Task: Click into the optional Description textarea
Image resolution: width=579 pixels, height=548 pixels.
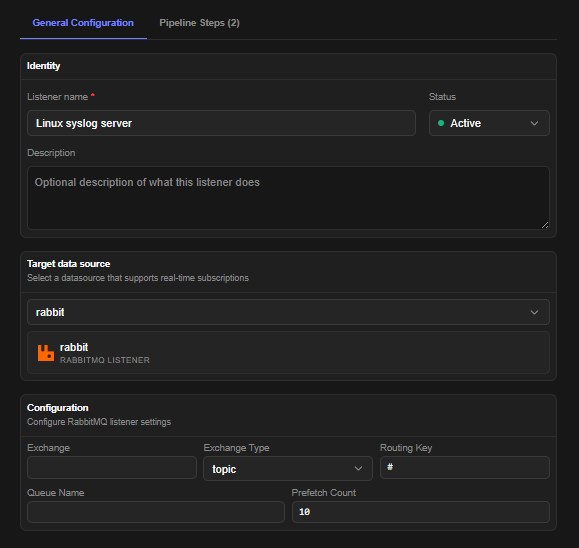Action: [x=288, y=198]
